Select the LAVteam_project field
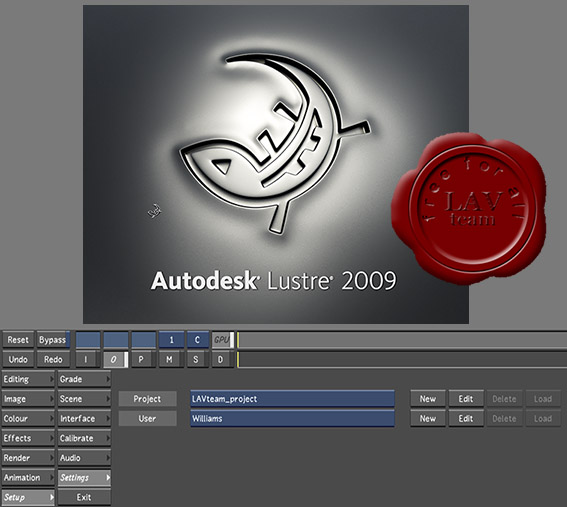 [x=293, y=399]
